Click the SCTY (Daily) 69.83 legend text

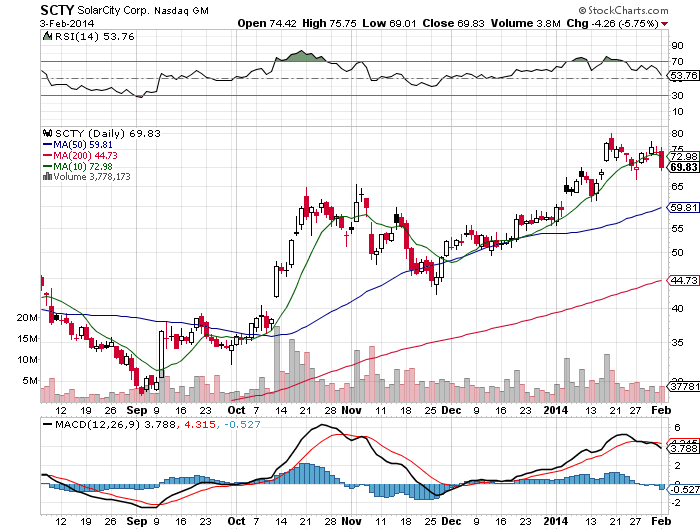(x=108, y=133)
